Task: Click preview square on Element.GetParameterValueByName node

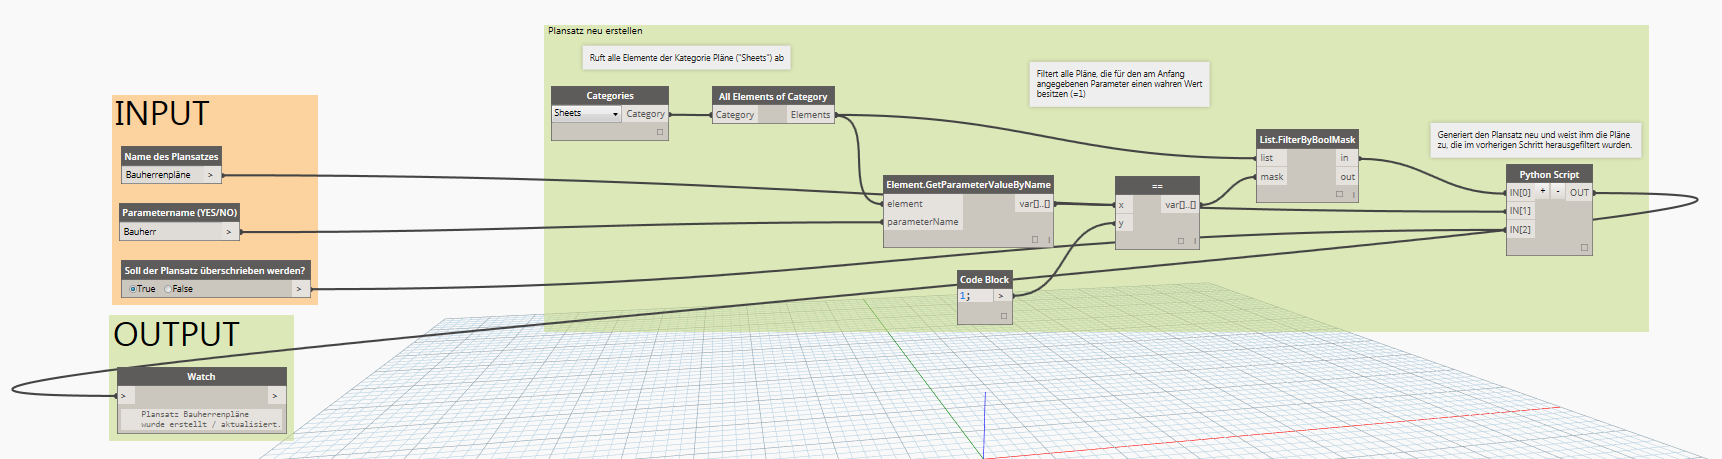Action: pyautogui.click(x=1035, y=240)
